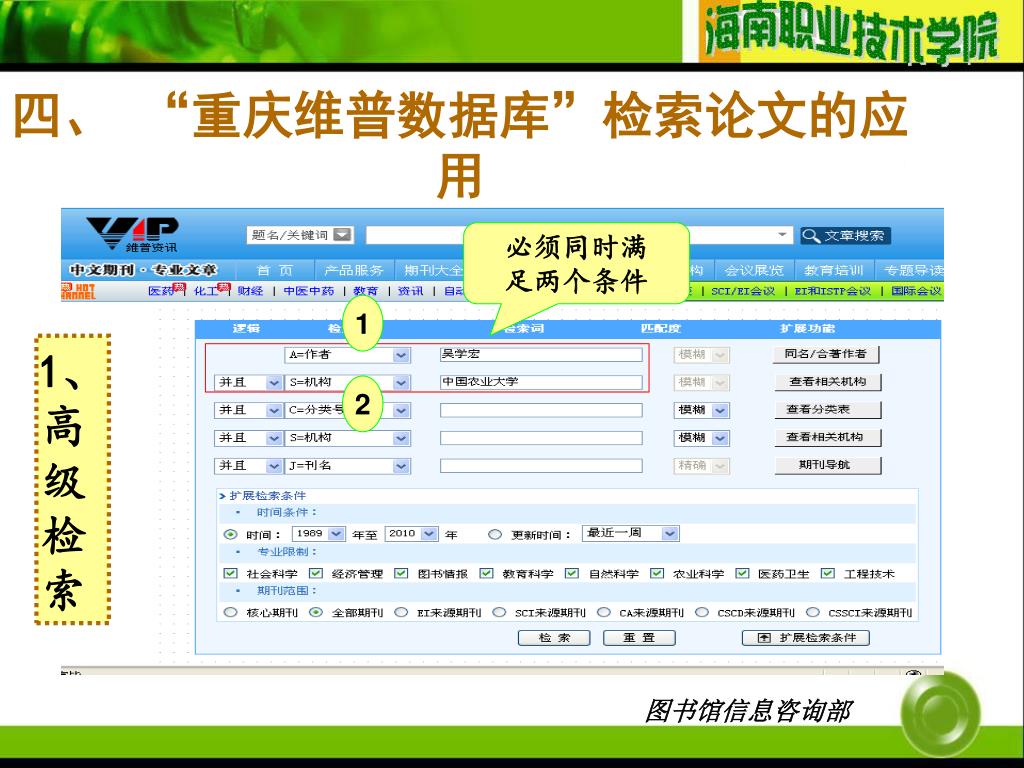1024x768 pixels.
Task: Expand the A=作者 search field dropdown
Action: tap(401, 355)
